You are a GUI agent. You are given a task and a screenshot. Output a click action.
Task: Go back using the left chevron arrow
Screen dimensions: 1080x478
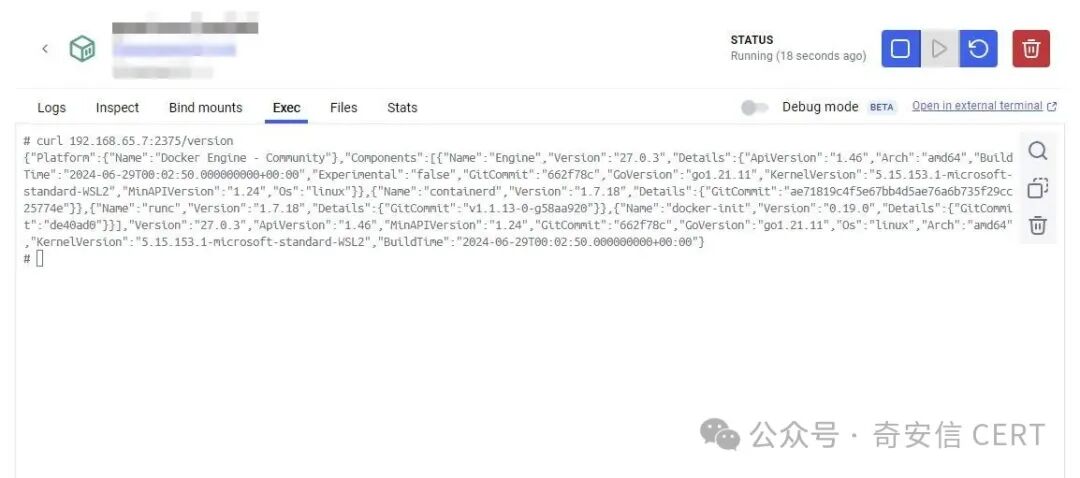45,49
